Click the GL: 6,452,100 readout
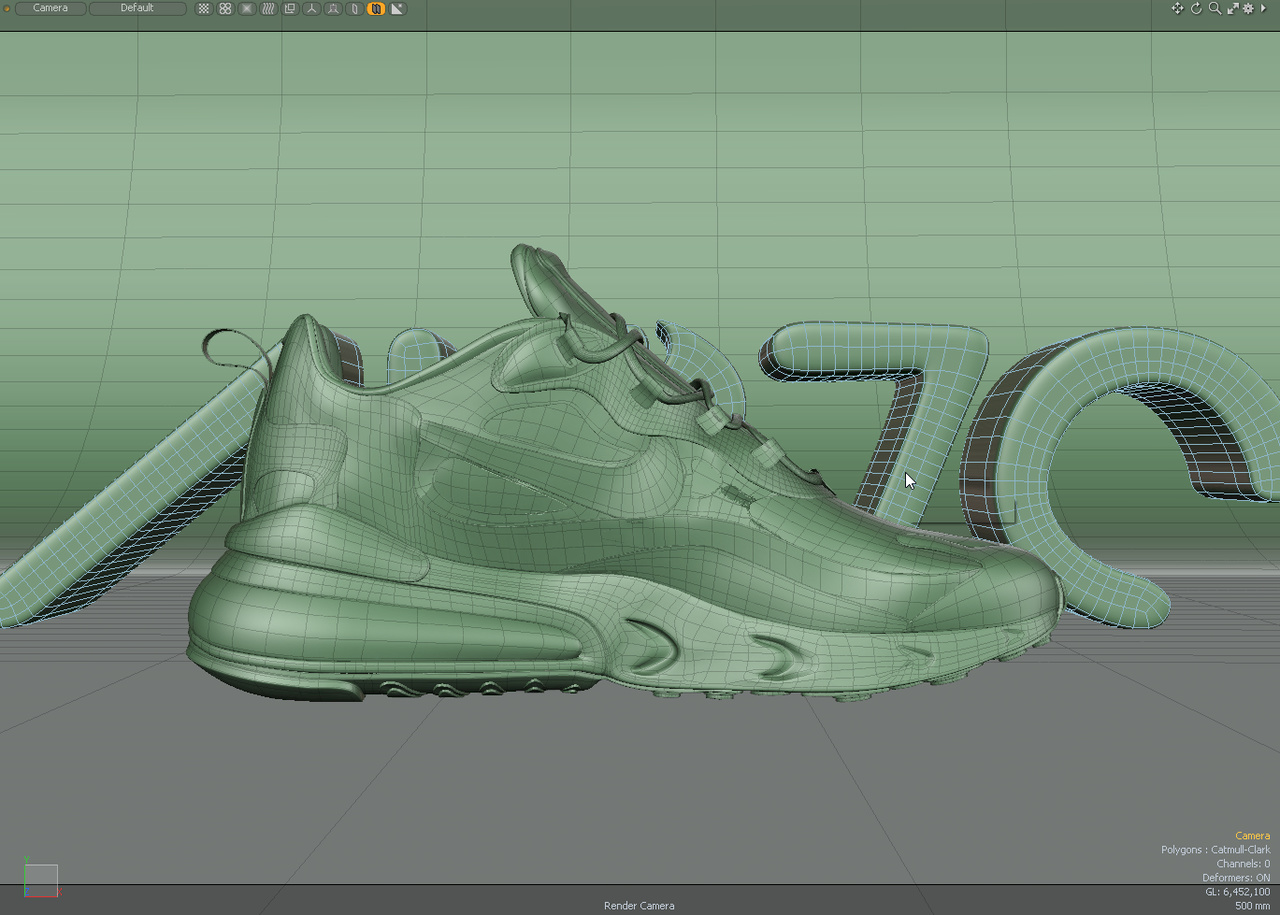Image resolution: width=1280 pixels, height=915 pixels. [x=1238, y=891]
